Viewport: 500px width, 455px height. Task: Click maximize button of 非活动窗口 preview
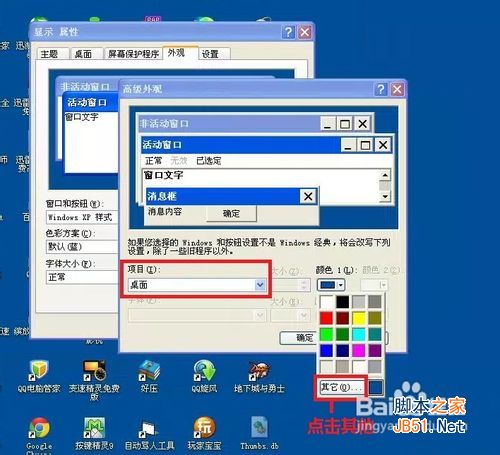(x=345, y=124)
